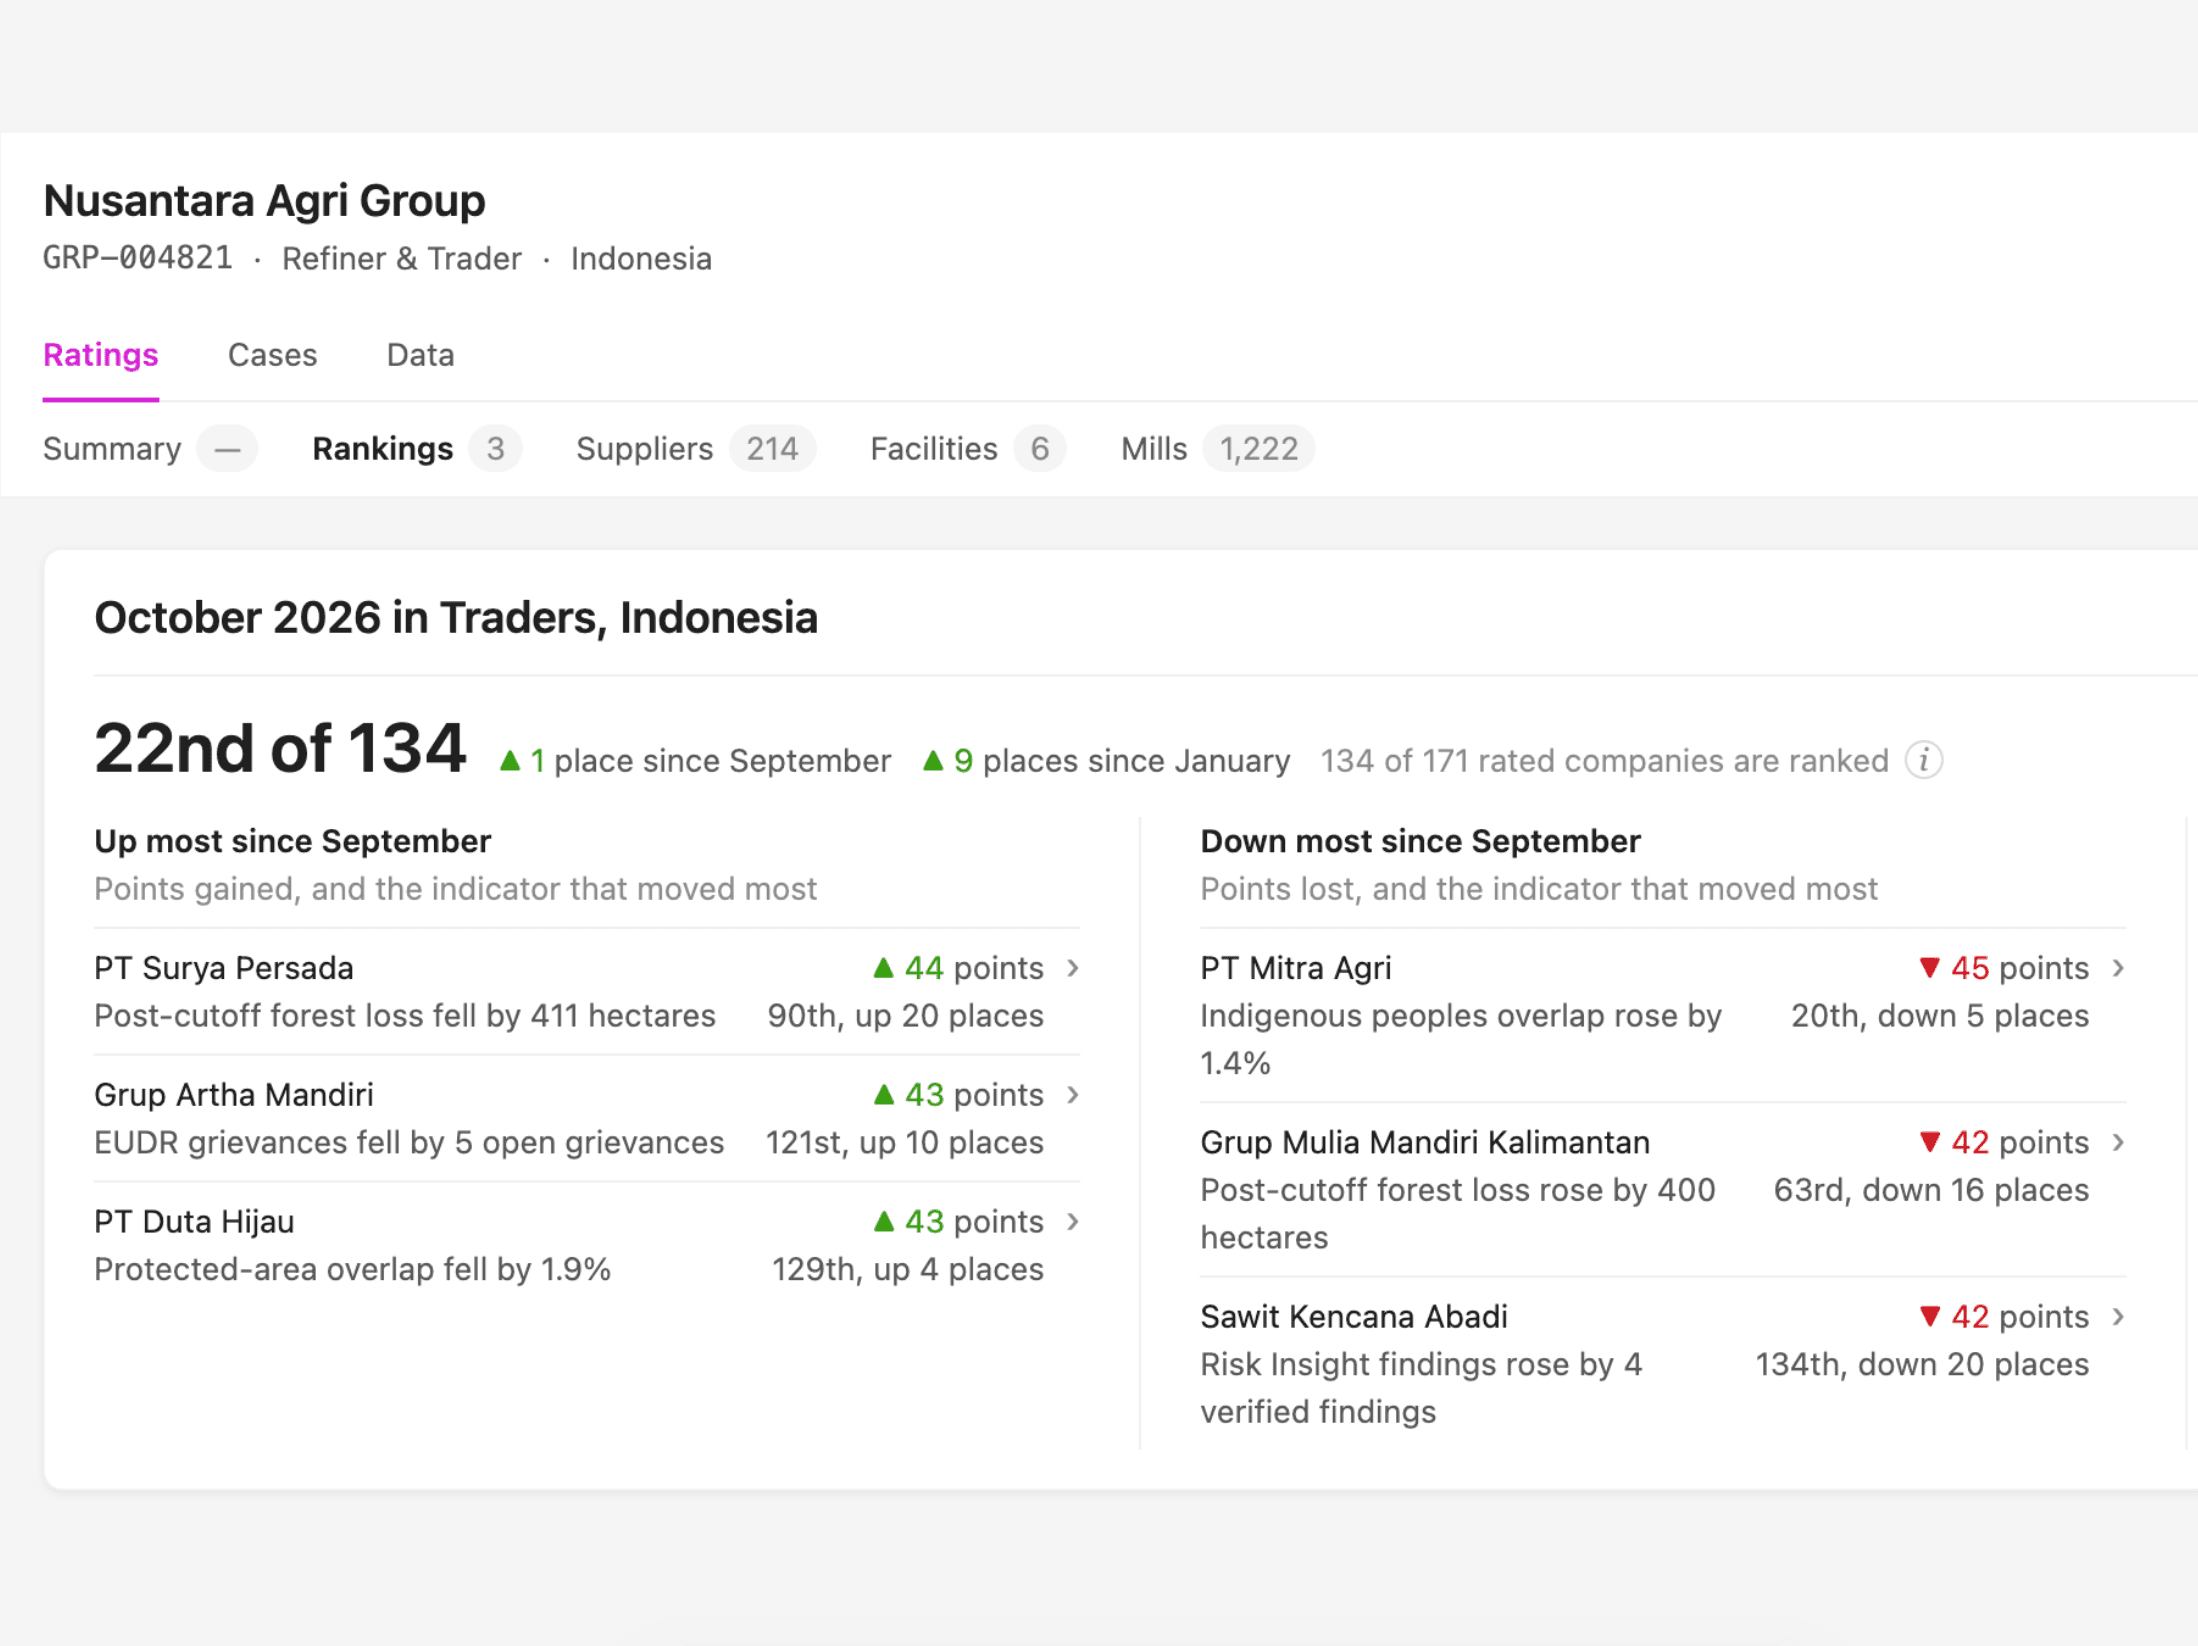Click 'Post-cutoff forest loss fell by 411 hectares'
Viewport: 2198px width, 1646px height.
(x=405, y=1016)
